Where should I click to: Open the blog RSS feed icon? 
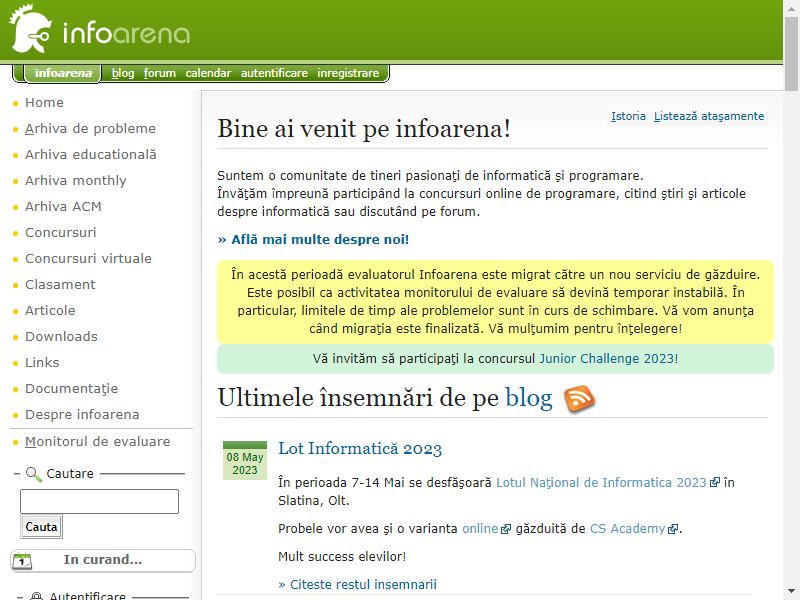pos(580,399)
